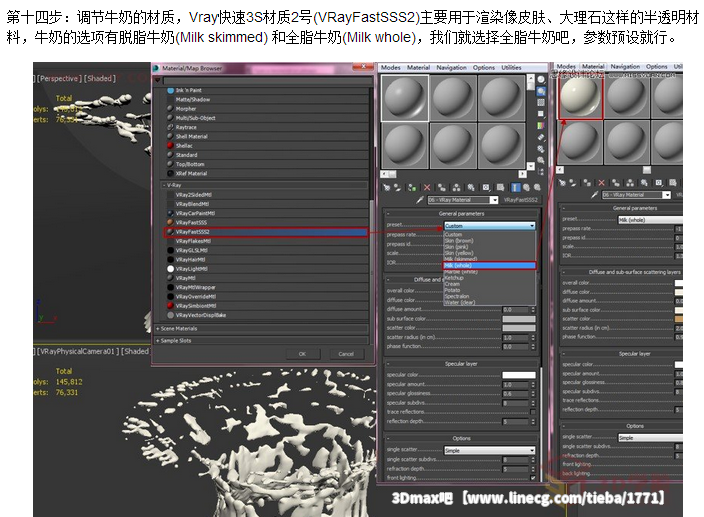
Task: Pick material eyedropper in middle Material Editor
Action: (420, 200)
